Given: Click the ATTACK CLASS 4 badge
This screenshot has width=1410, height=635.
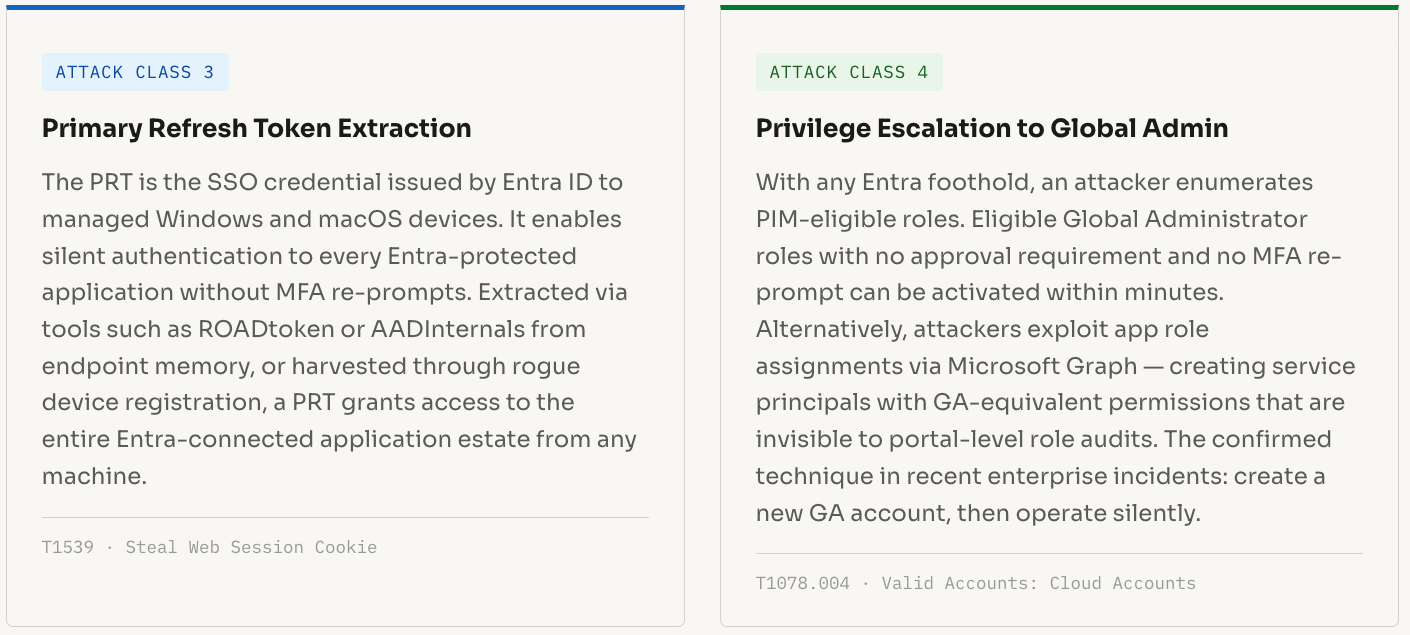Looking at the screenshot, I should click(849, 72).
